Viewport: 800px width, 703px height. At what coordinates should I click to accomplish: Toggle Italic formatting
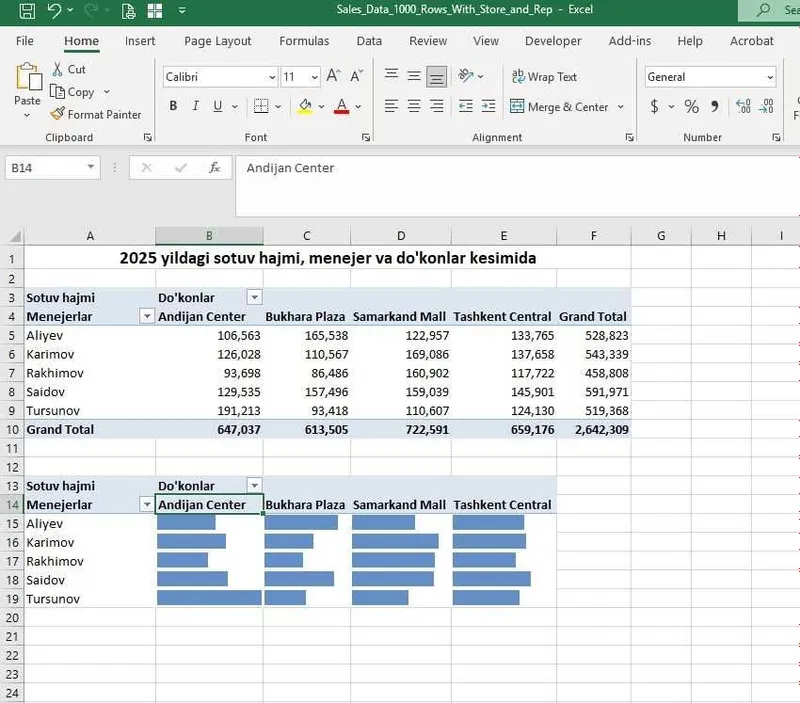point(195,106)
